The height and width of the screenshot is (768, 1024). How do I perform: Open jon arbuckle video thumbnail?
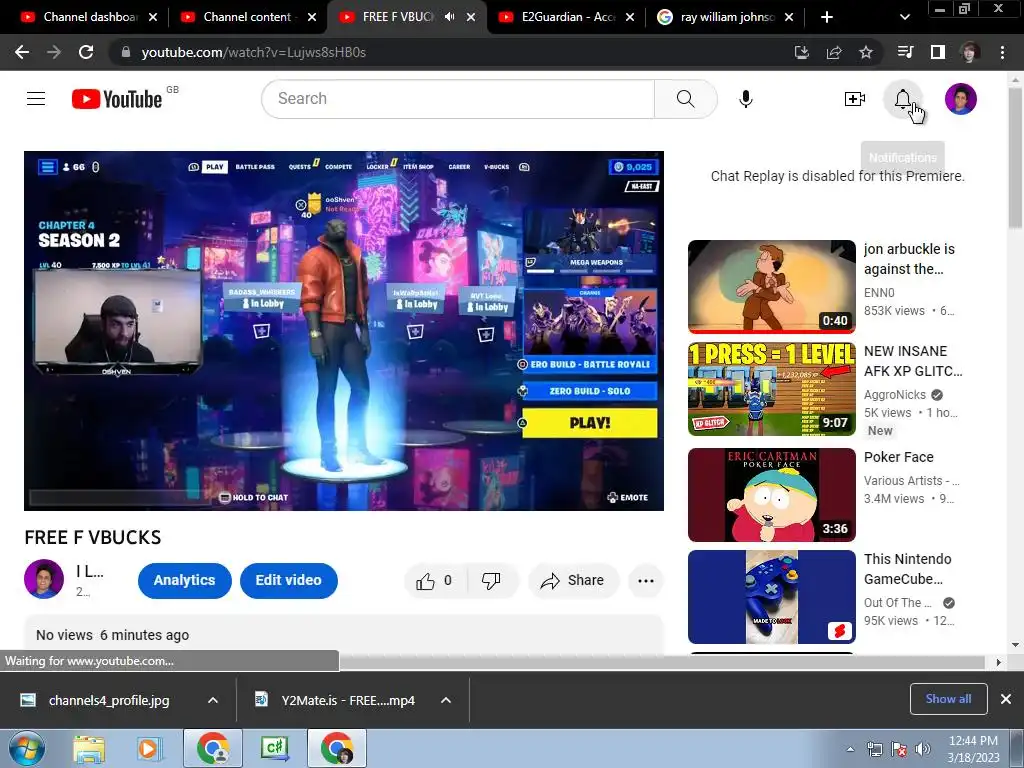[x=772, y=287]
